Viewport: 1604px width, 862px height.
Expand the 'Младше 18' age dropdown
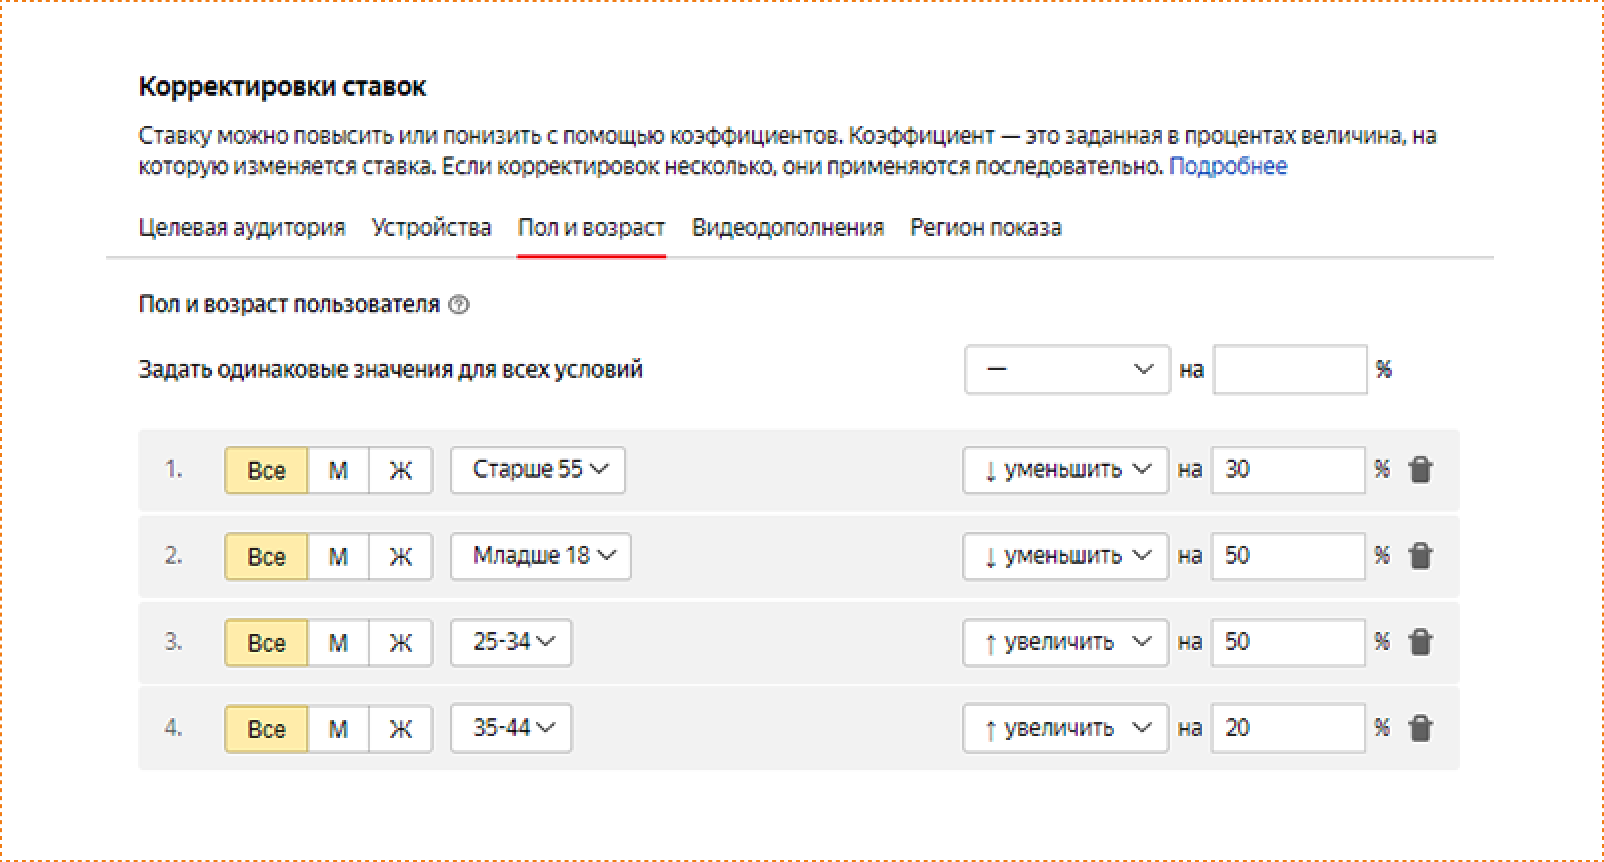(x=541, y=556)
